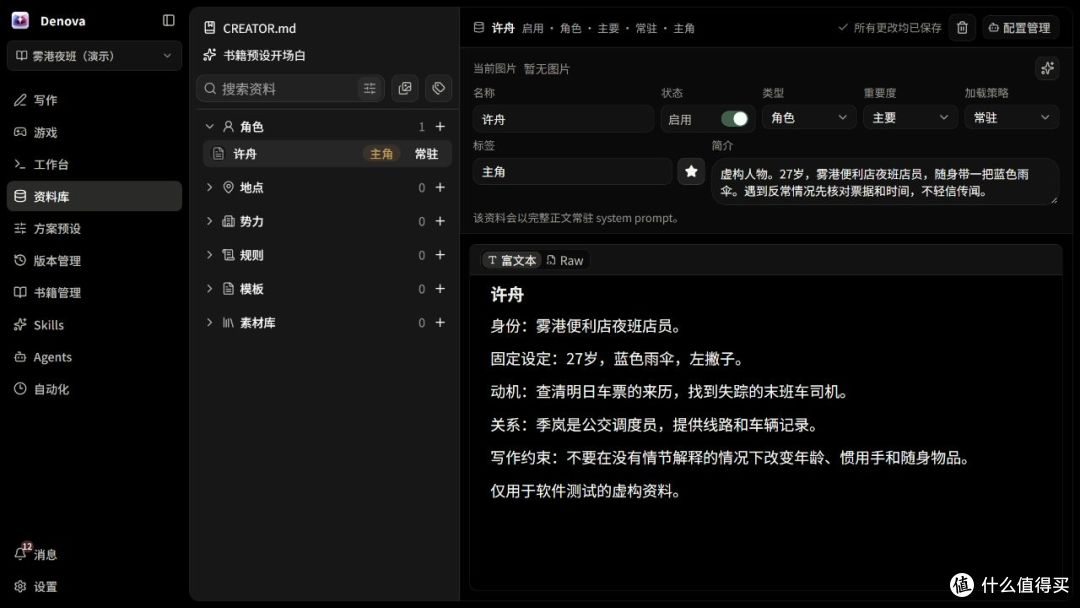
Task: Open 版本管理 in the sidebar
Action: pos(94,260)
